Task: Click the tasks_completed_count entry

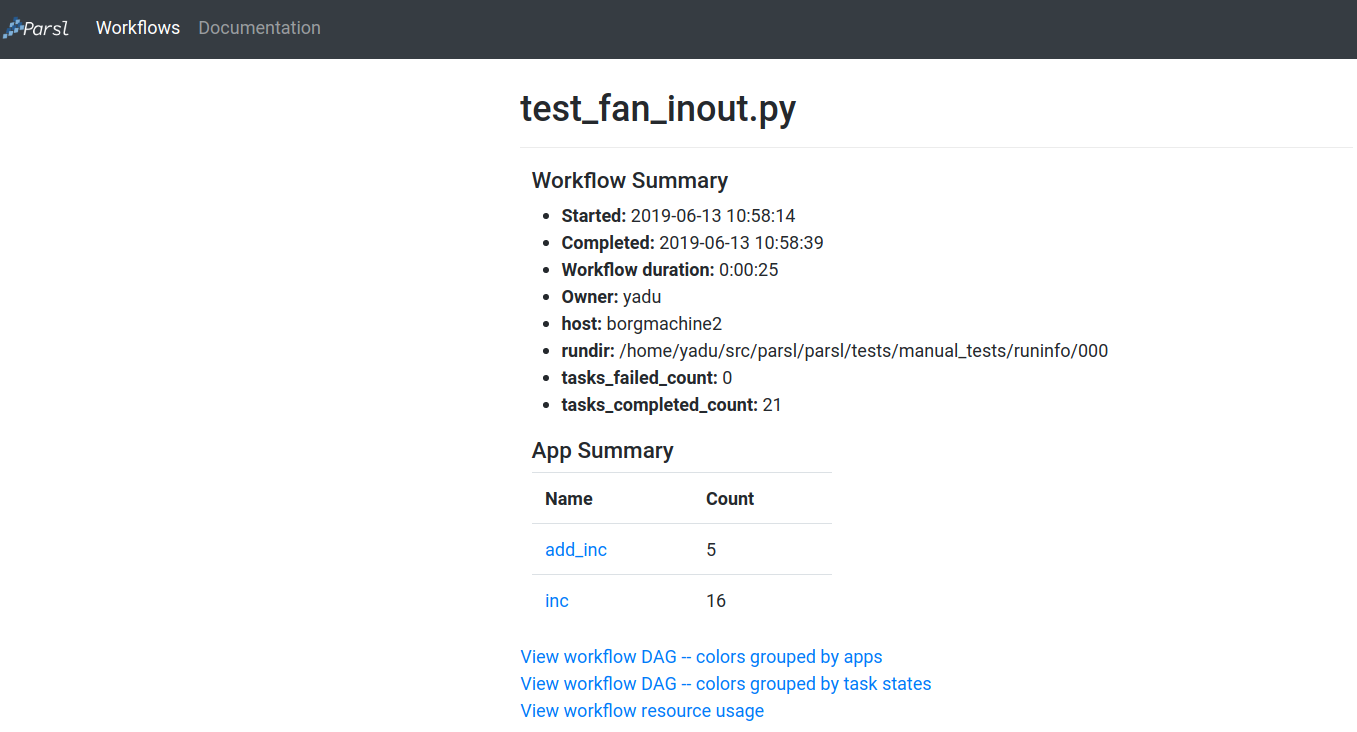Action: 672,405
